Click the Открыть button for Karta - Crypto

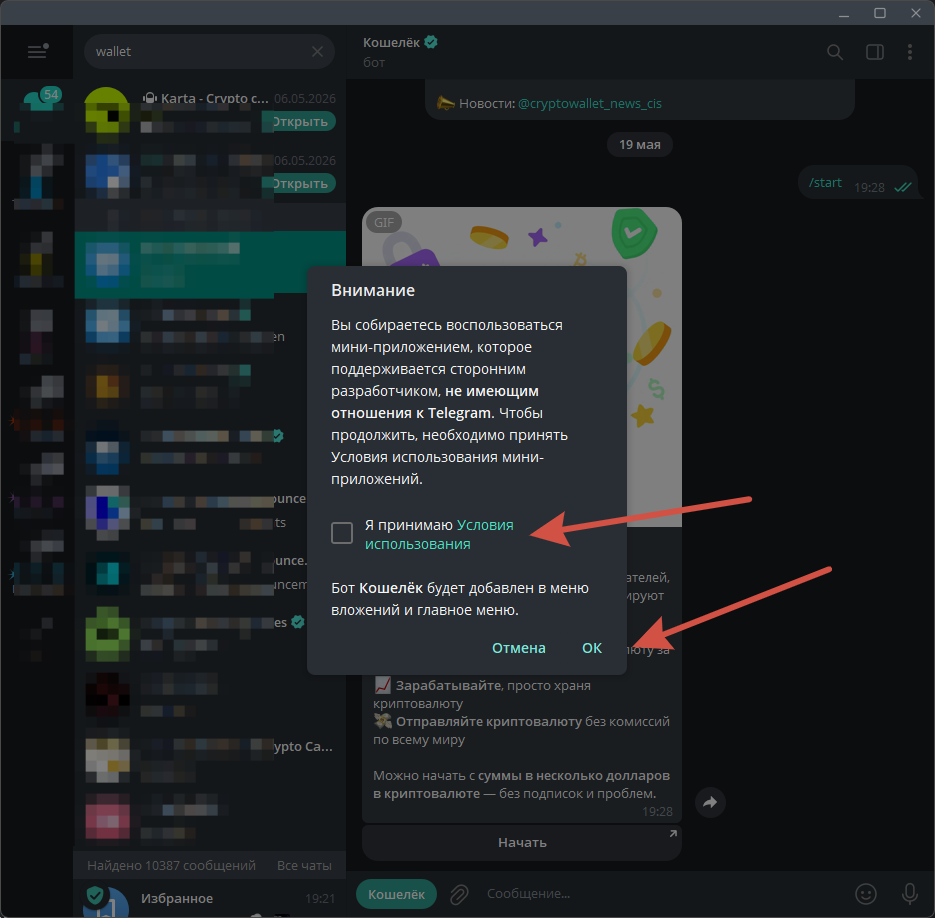pyautogui.click(x=300, y=122)
